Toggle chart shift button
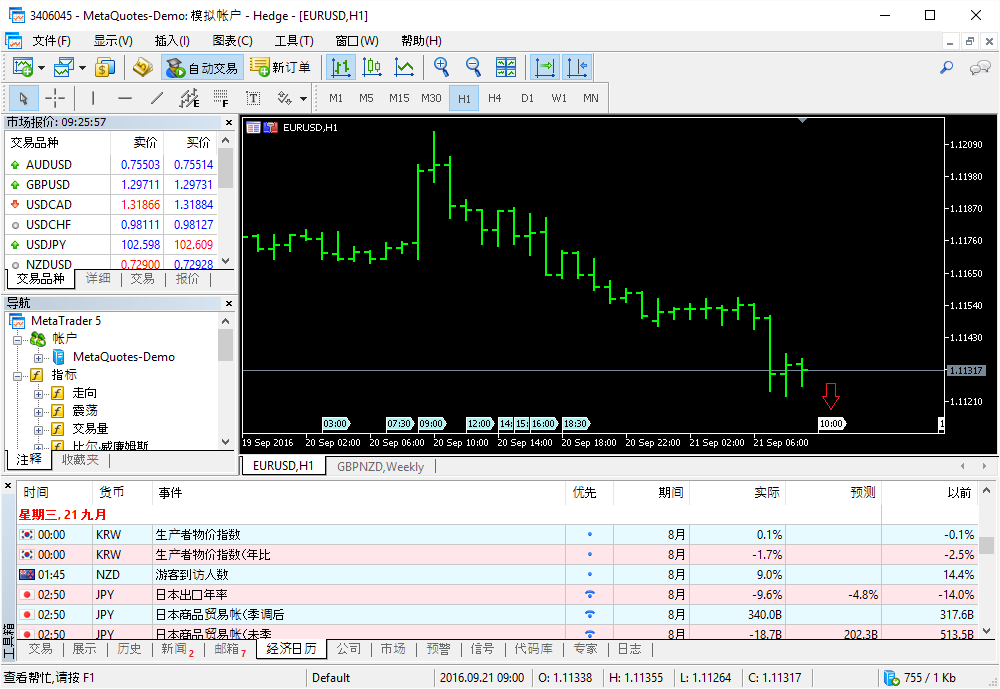The height and width of the screenshot is (689, 1000). tap(578, 67)
